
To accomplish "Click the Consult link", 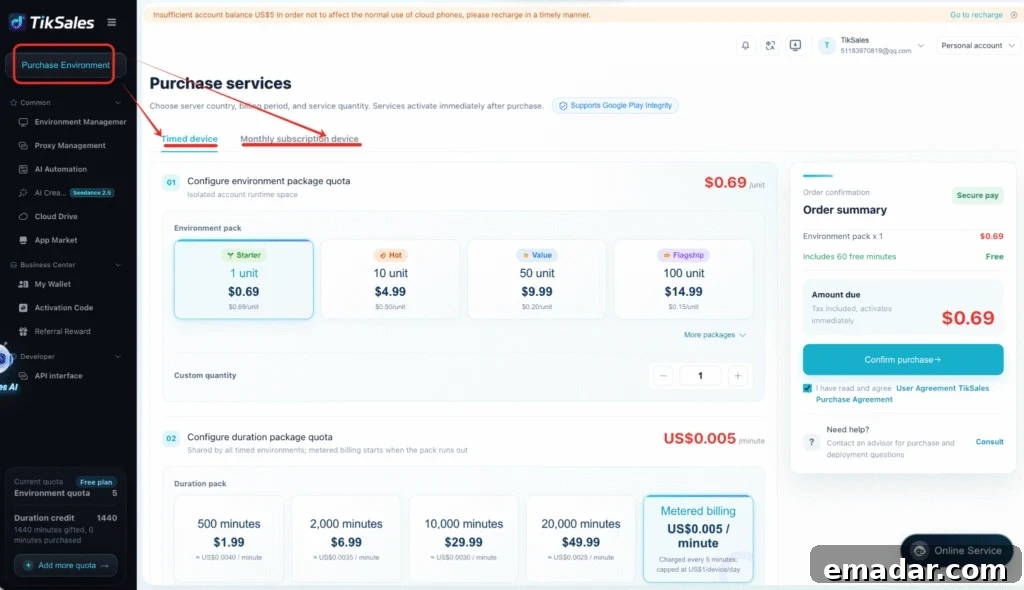I will [989, 442].
